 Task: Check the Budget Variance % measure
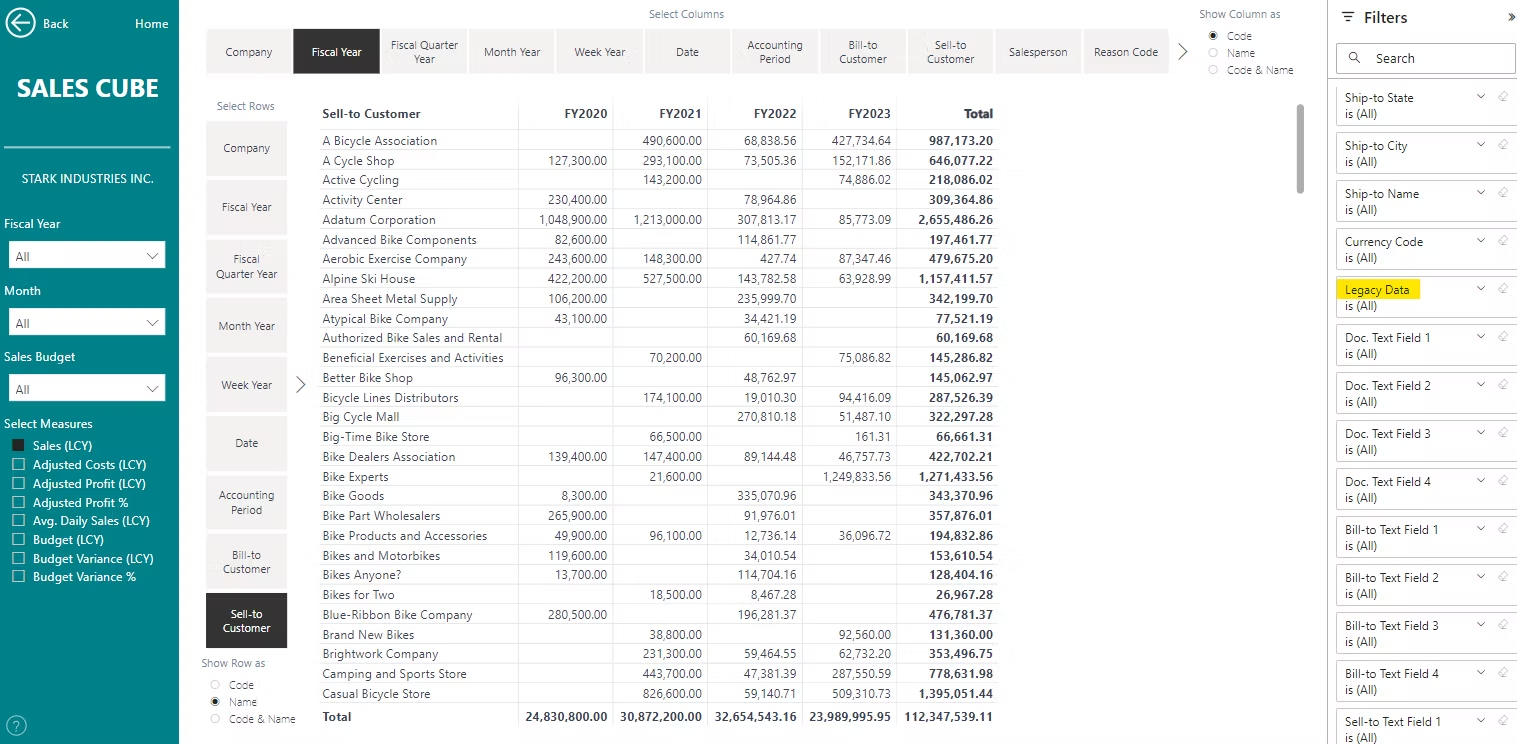[x=18, y=577]
